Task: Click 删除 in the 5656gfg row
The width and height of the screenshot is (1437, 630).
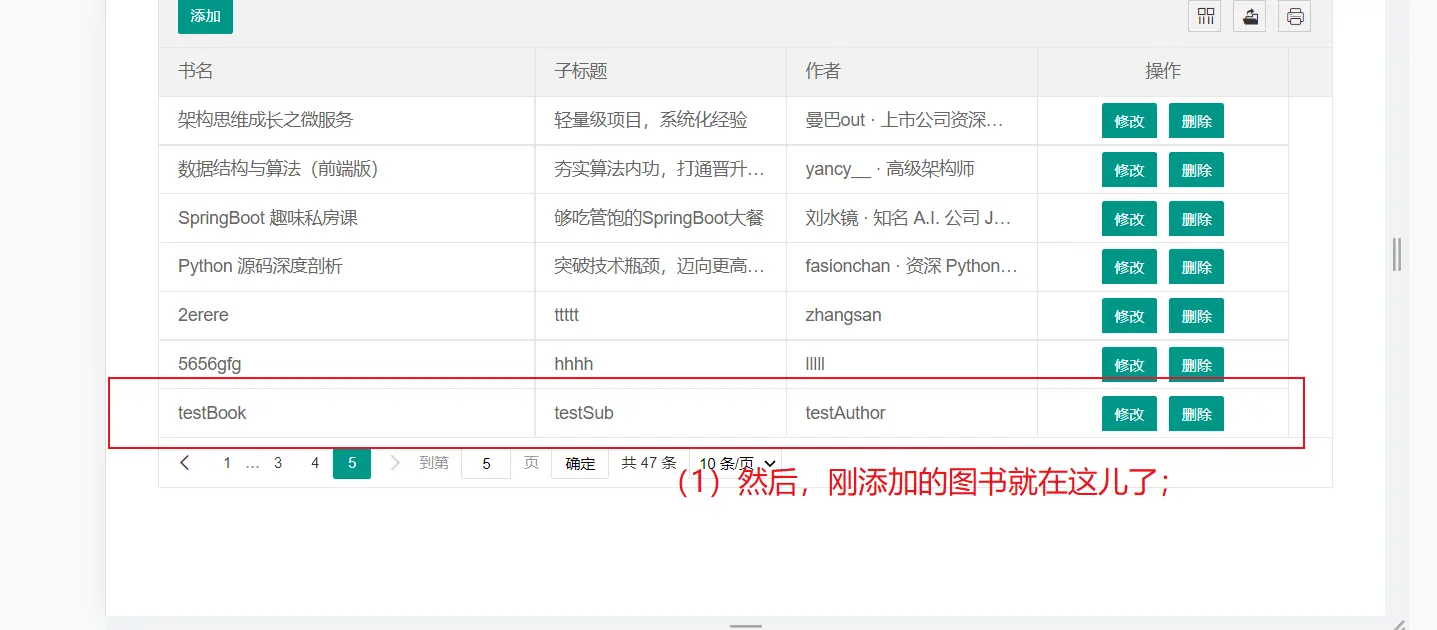Action: click(x=1196, y=365)
